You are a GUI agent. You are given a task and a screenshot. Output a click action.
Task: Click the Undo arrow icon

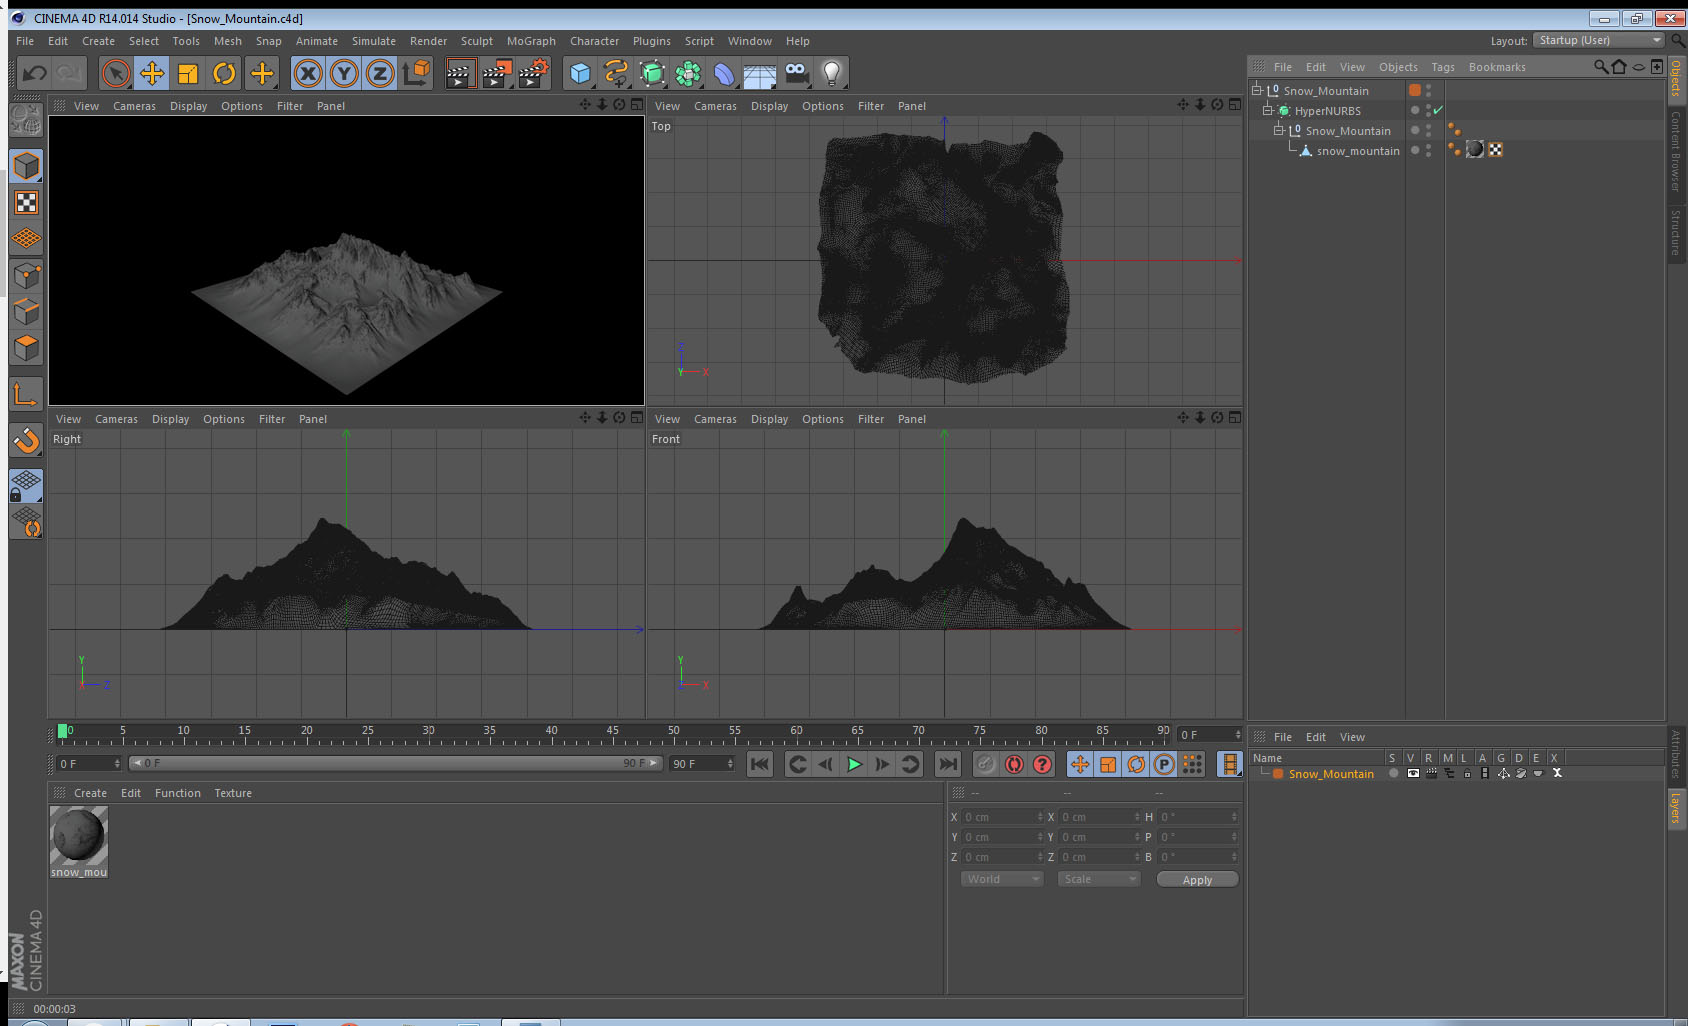(34, 73)
